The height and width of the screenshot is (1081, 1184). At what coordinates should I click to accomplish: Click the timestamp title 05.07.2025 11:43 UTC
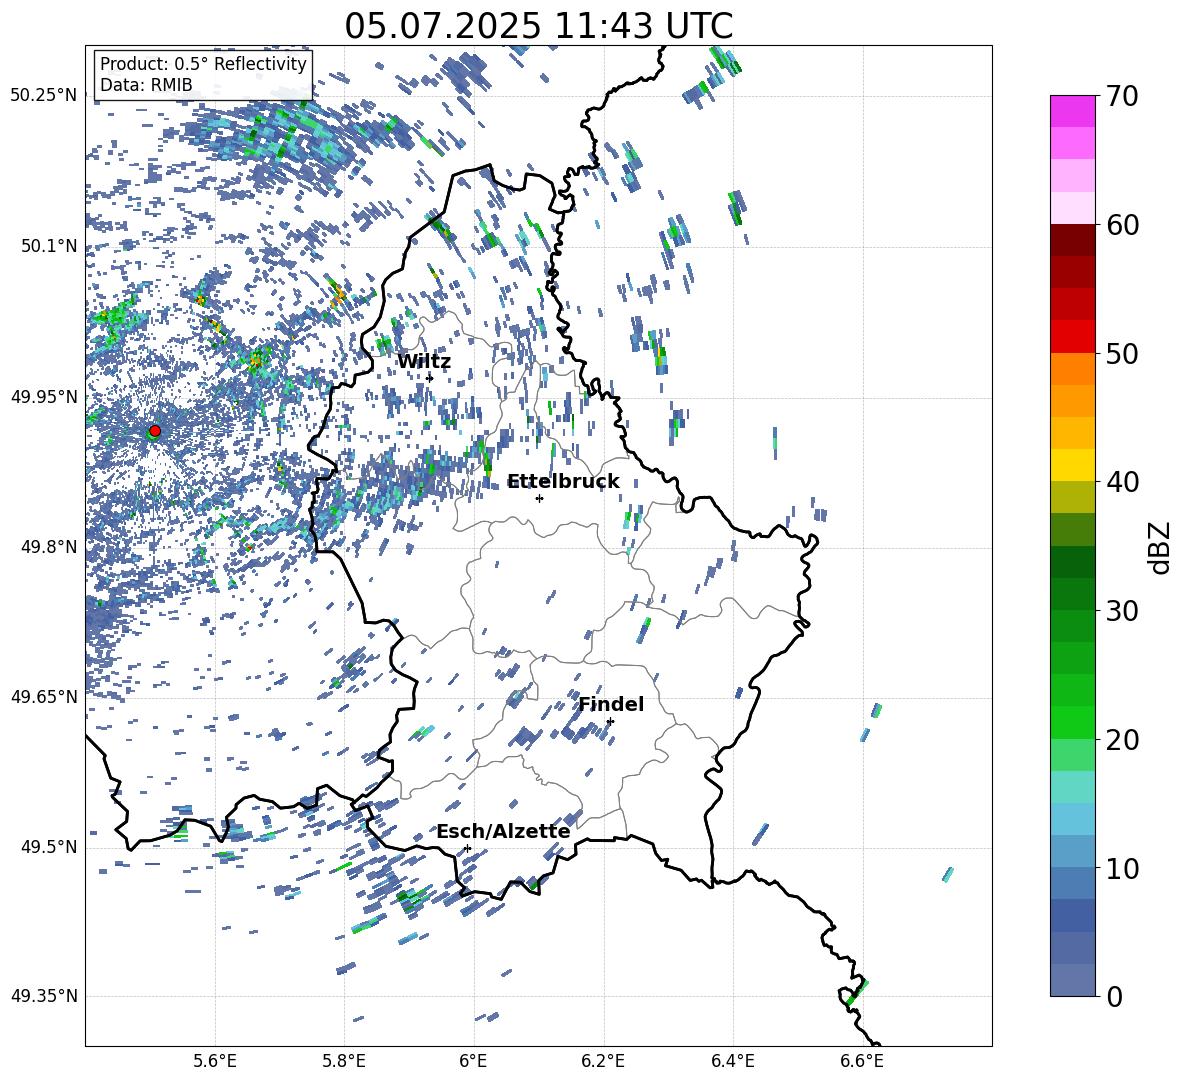pyautogui.click(x=538, y=26)
